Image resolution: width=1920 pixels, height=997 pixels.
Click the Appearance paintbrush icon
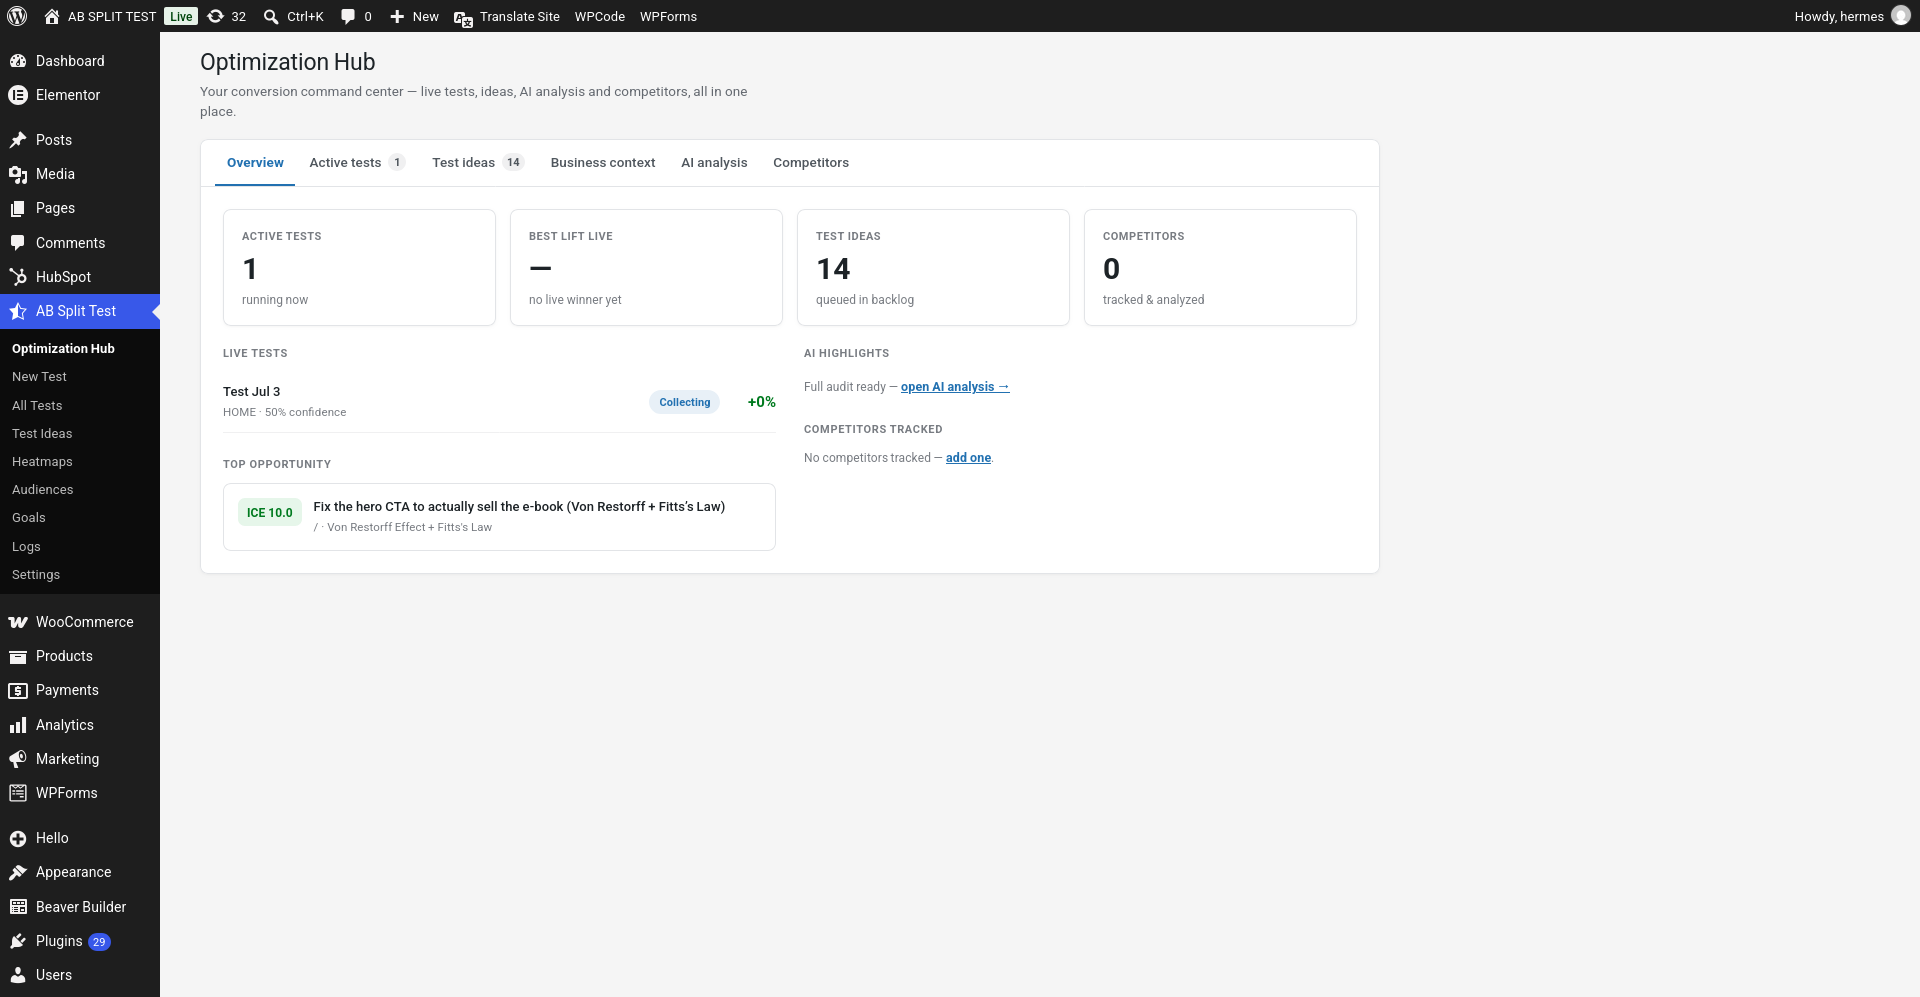[18, 872]
